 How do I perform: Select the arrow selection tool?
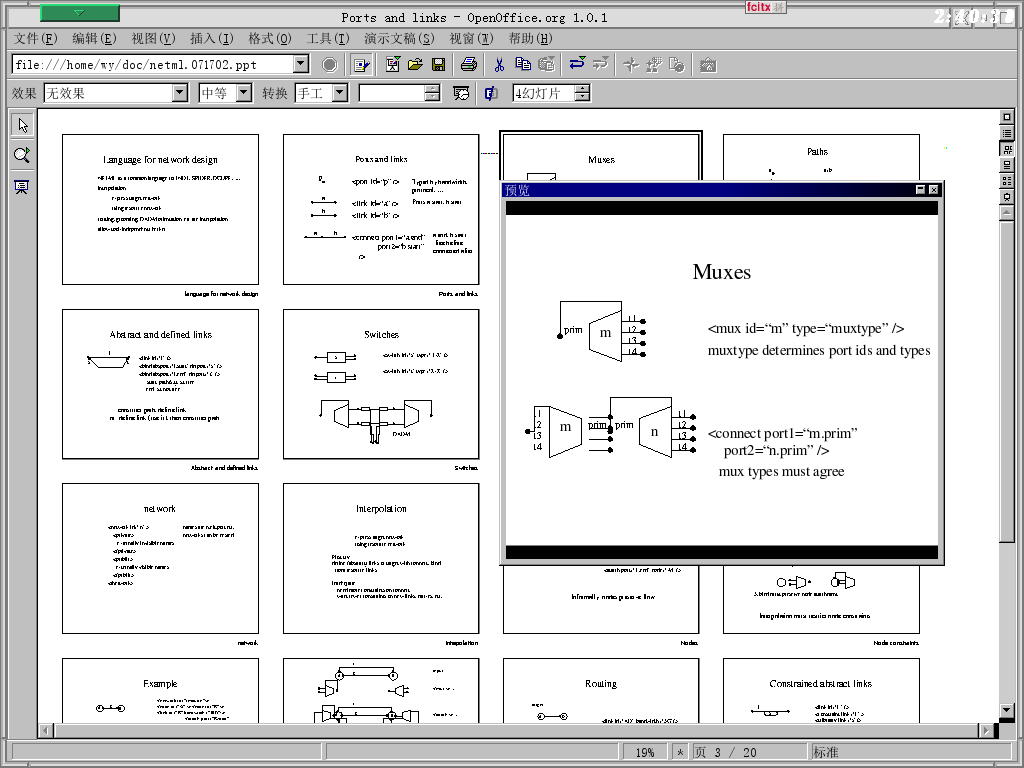coord(21,125)
